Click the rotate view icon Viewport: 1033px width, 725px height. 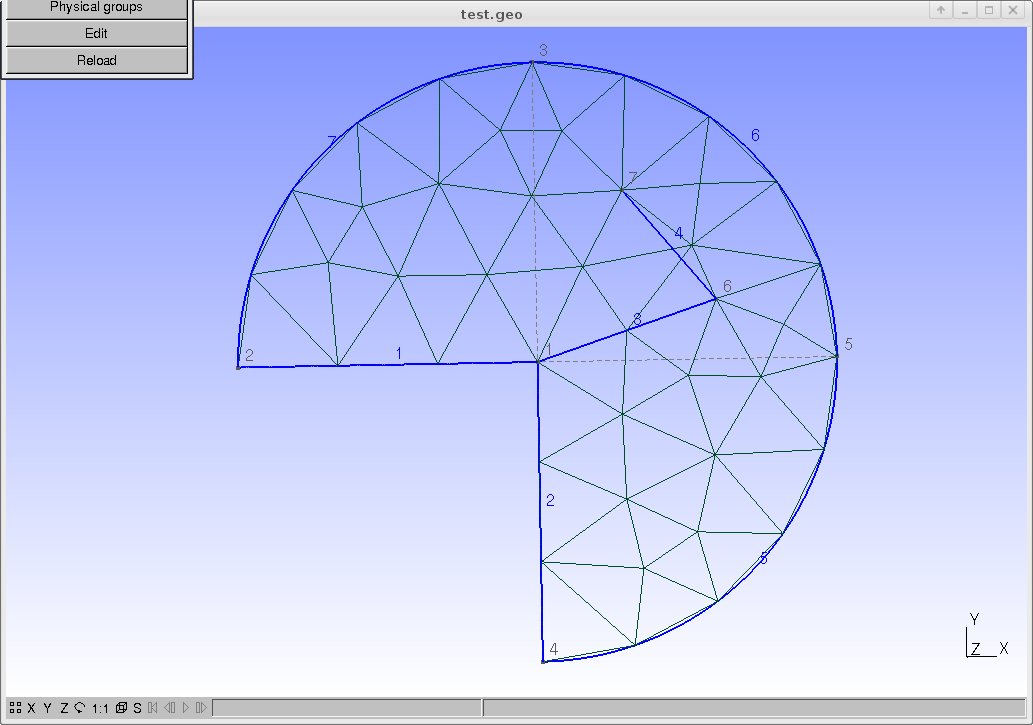tap(80, 708)
